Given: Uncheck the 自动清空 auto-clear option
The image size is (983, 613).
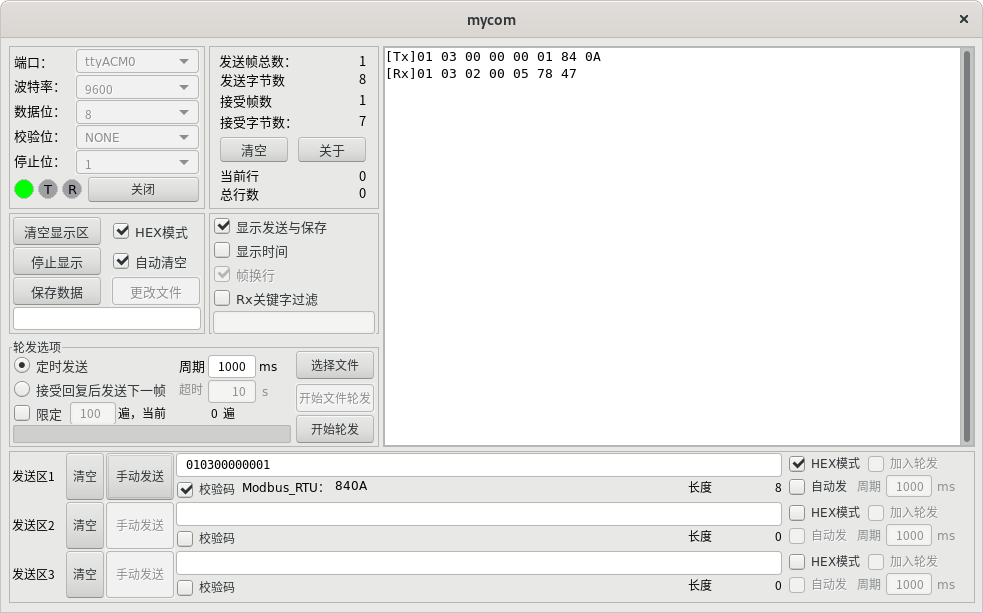Looking at the screenshot, I should pos(122,262).
